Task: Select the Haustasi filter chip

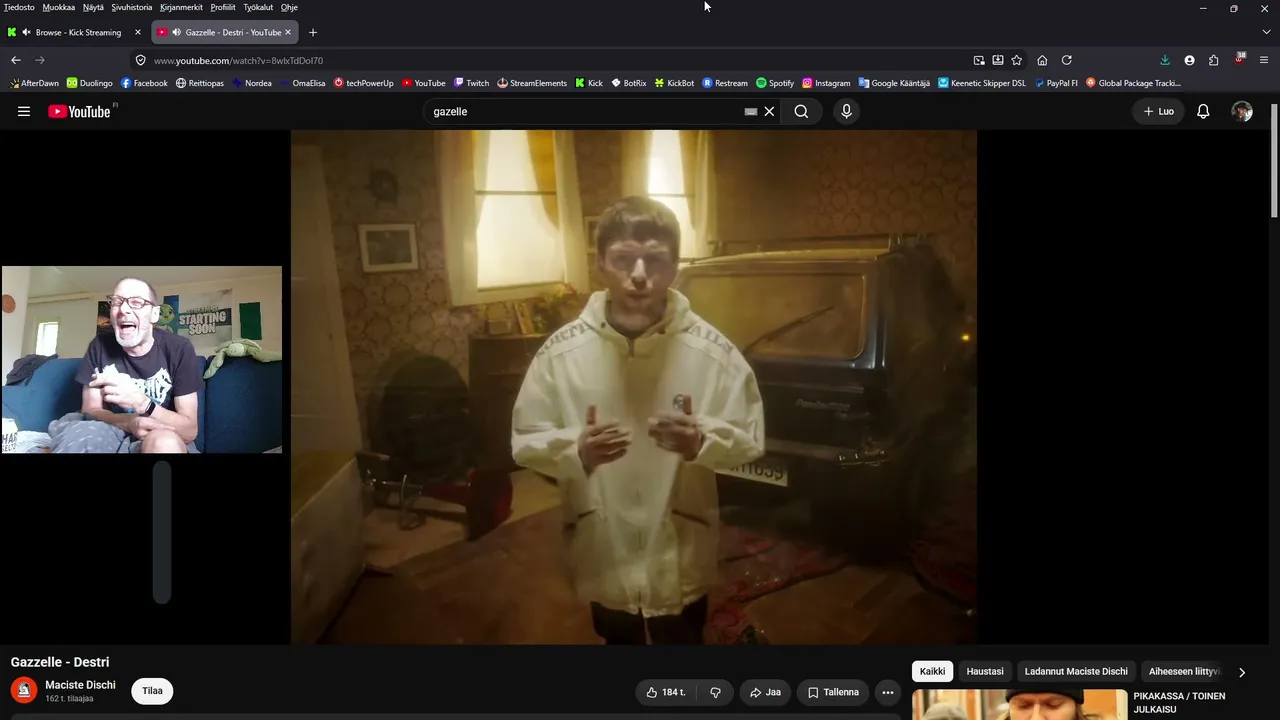Action: pos(985,672)
